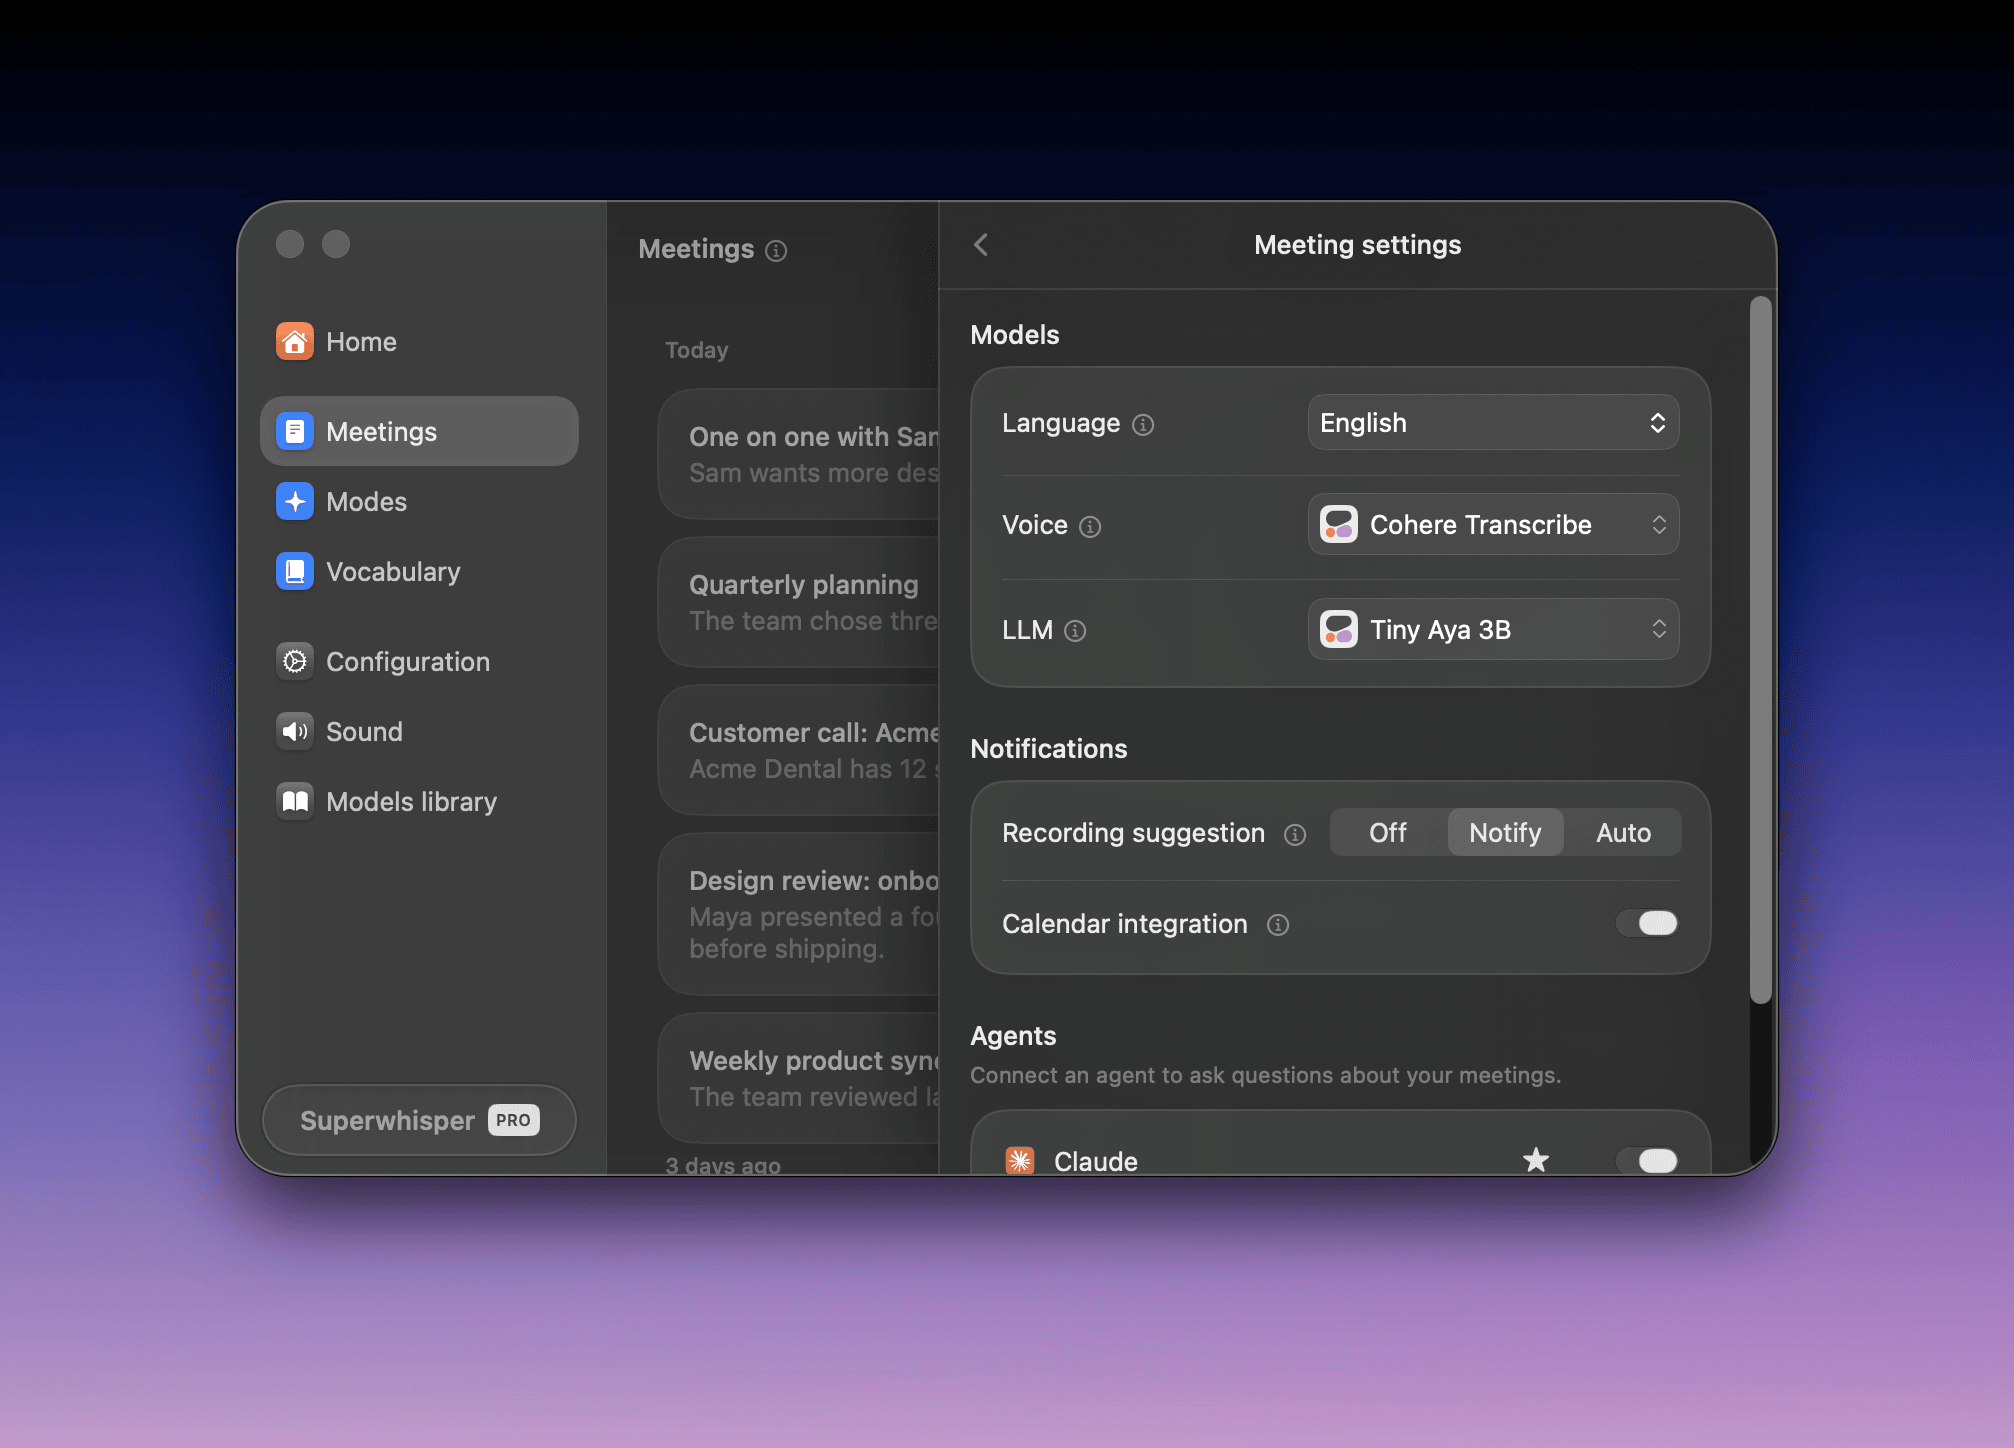The width and height of the screenshot is (2014, 1448).
Task: Set Recording suggestion to Auto
Action: pyautogui.click(x=1623, y=833)
